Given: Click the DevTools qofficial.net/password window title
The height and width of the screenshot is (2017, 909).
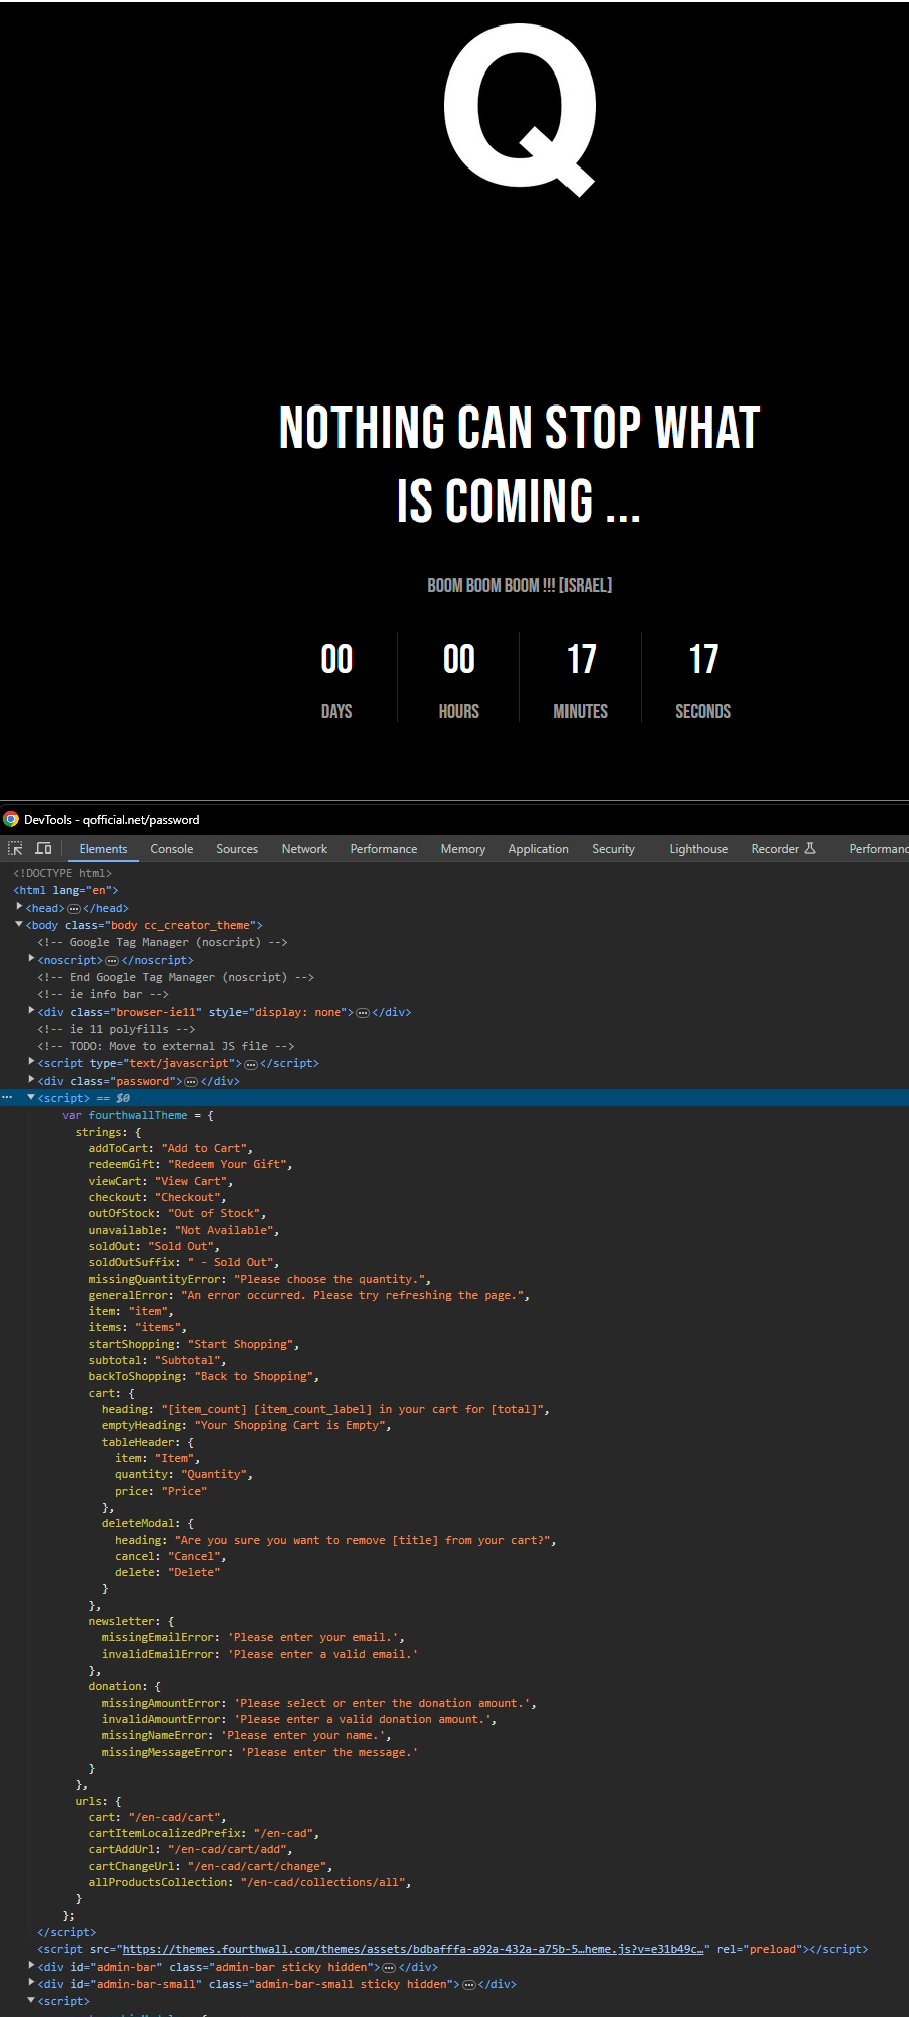Looking at the screenshot, I should [x=112, y=819].
